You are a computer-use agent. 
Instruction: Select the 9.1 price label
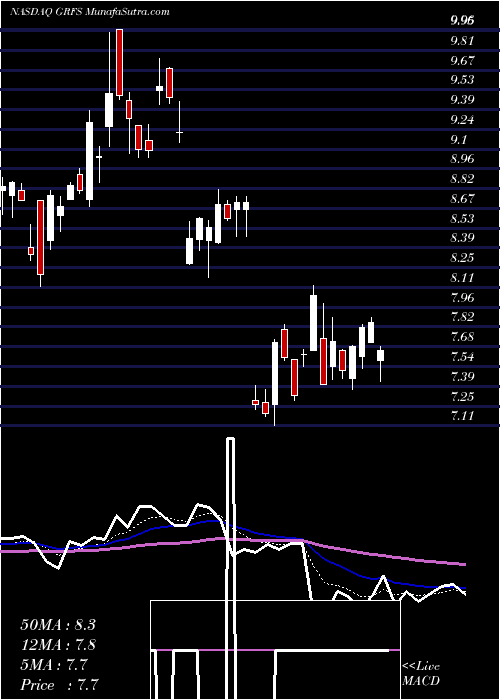pos(458,140)
